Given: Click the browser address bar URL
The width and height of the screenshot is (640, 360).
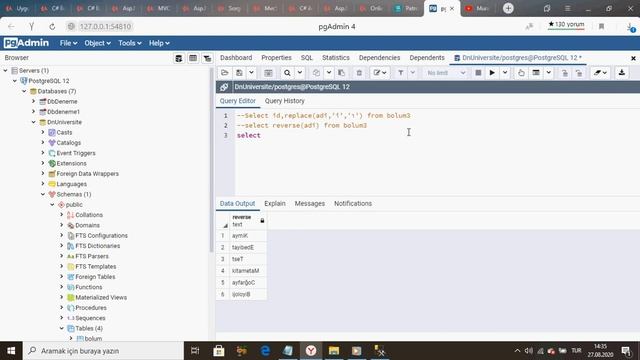Looking at the screenshot, I should [105, 27].
